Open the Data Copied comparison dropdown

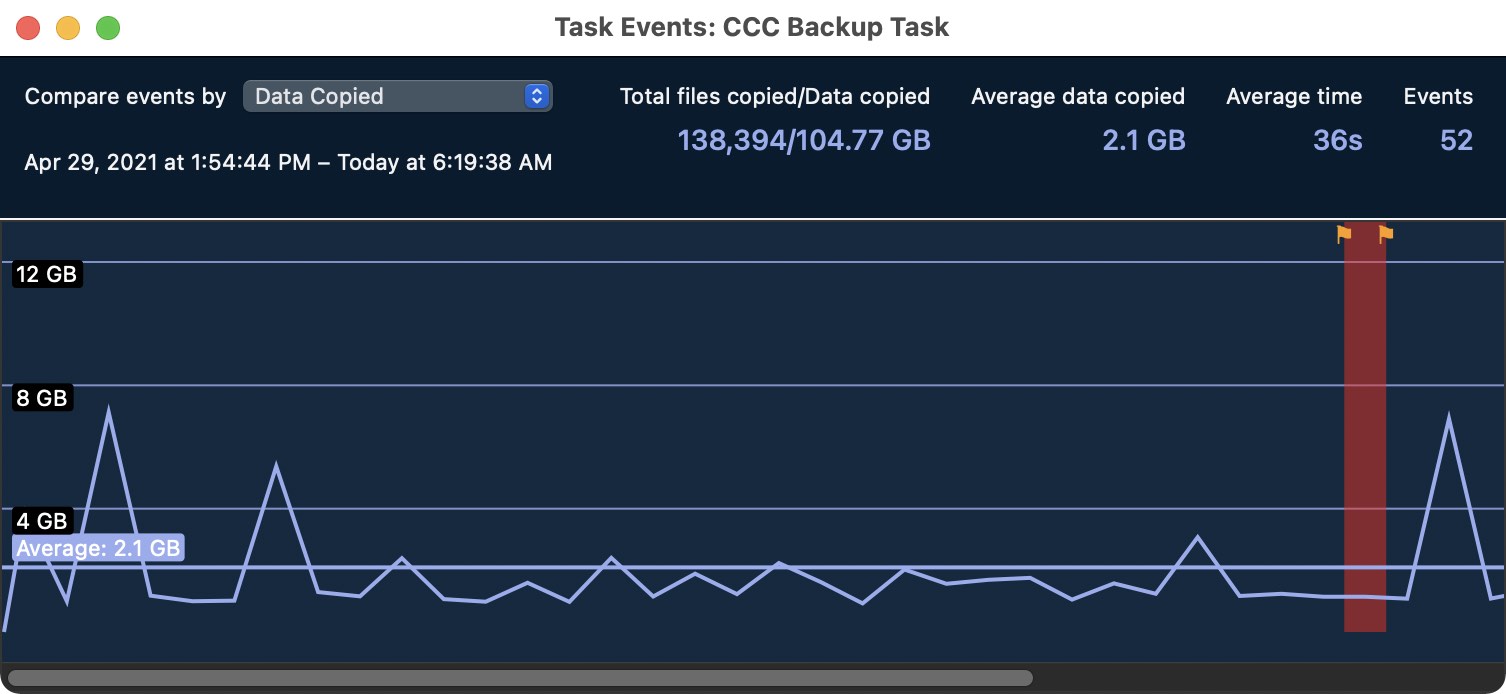(397, 96)
